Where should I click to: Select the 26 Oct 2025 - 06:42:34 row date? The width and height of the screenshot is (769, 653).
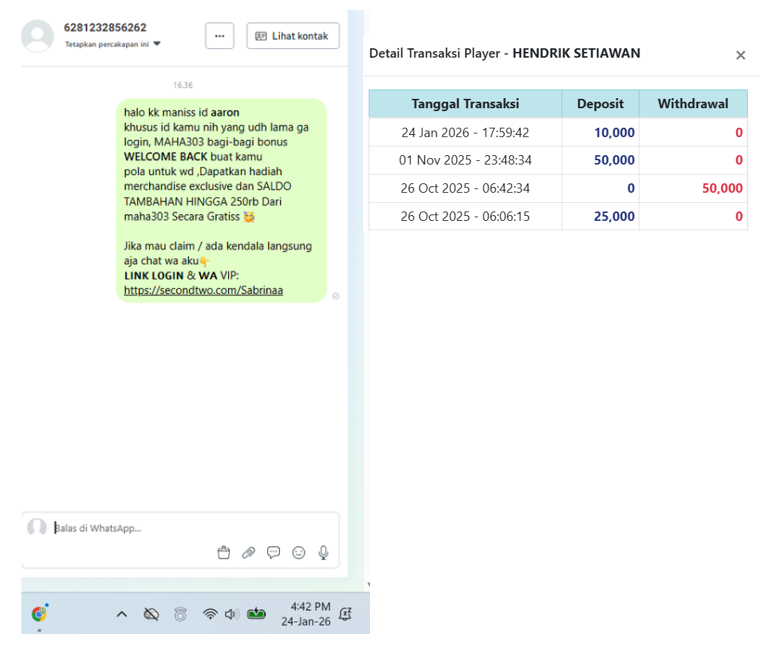(x=465, y=188)
